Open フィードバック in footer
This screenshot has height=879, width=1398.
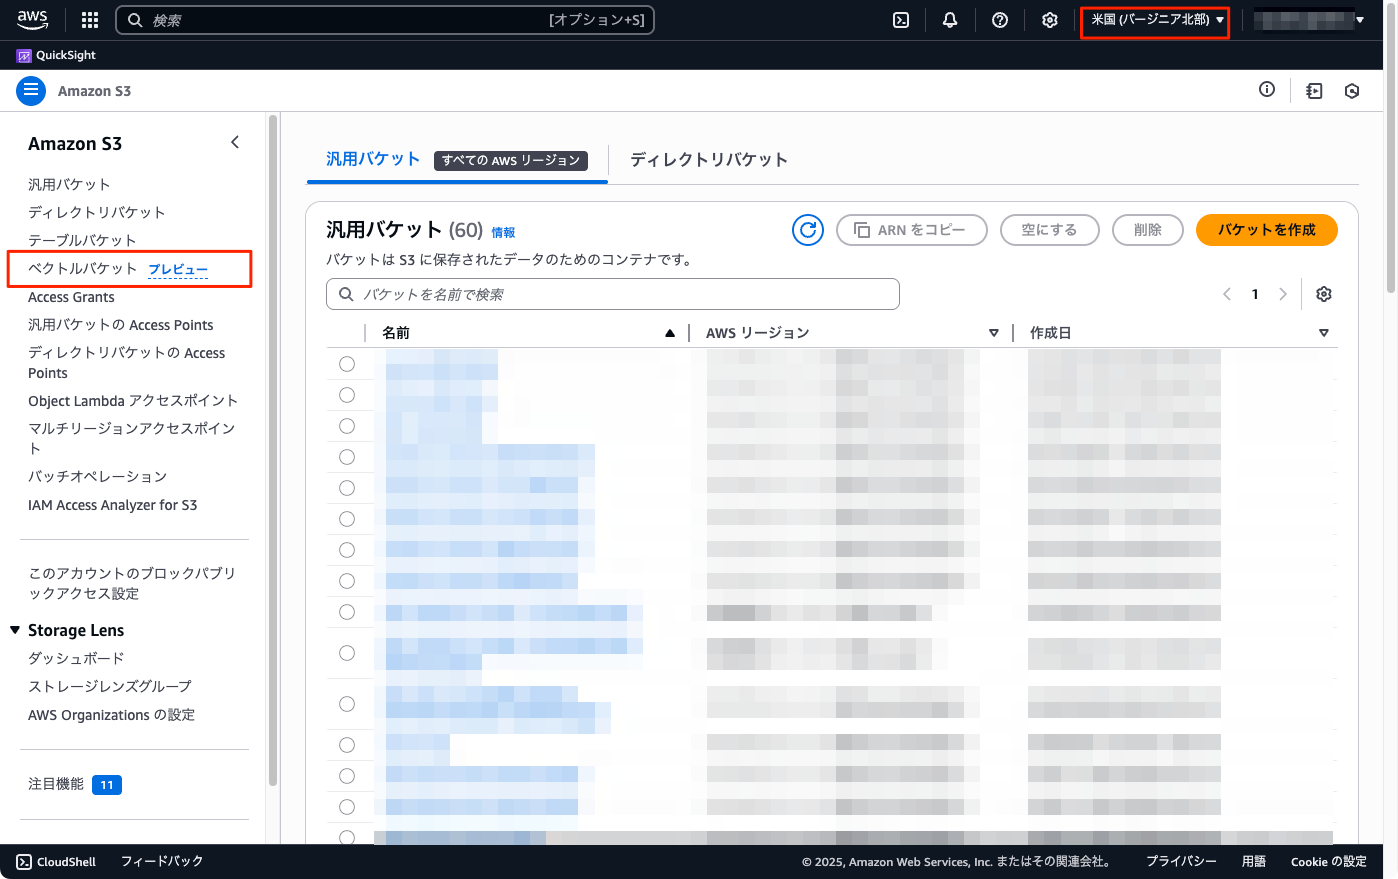tap(162, 861)
